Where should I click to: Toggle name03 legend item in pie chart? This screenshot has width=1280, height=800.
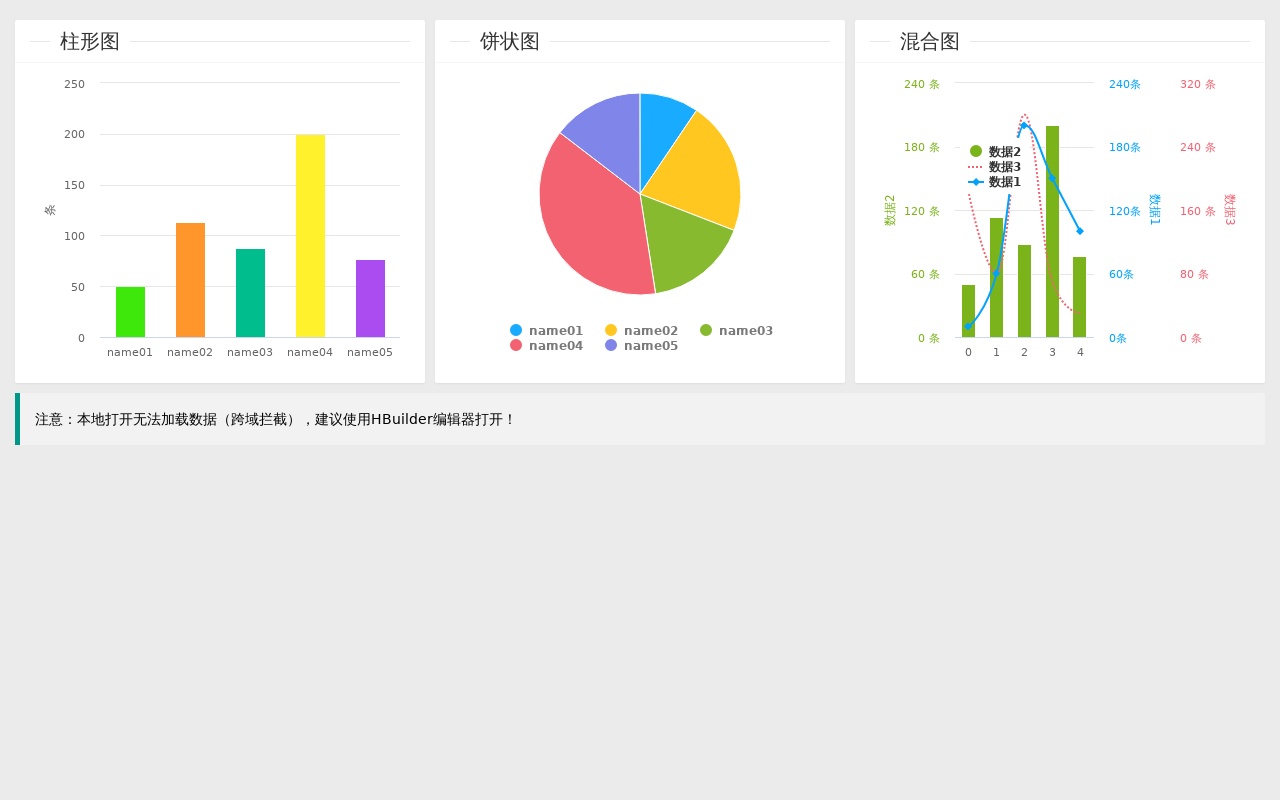[x=736, y=331]
